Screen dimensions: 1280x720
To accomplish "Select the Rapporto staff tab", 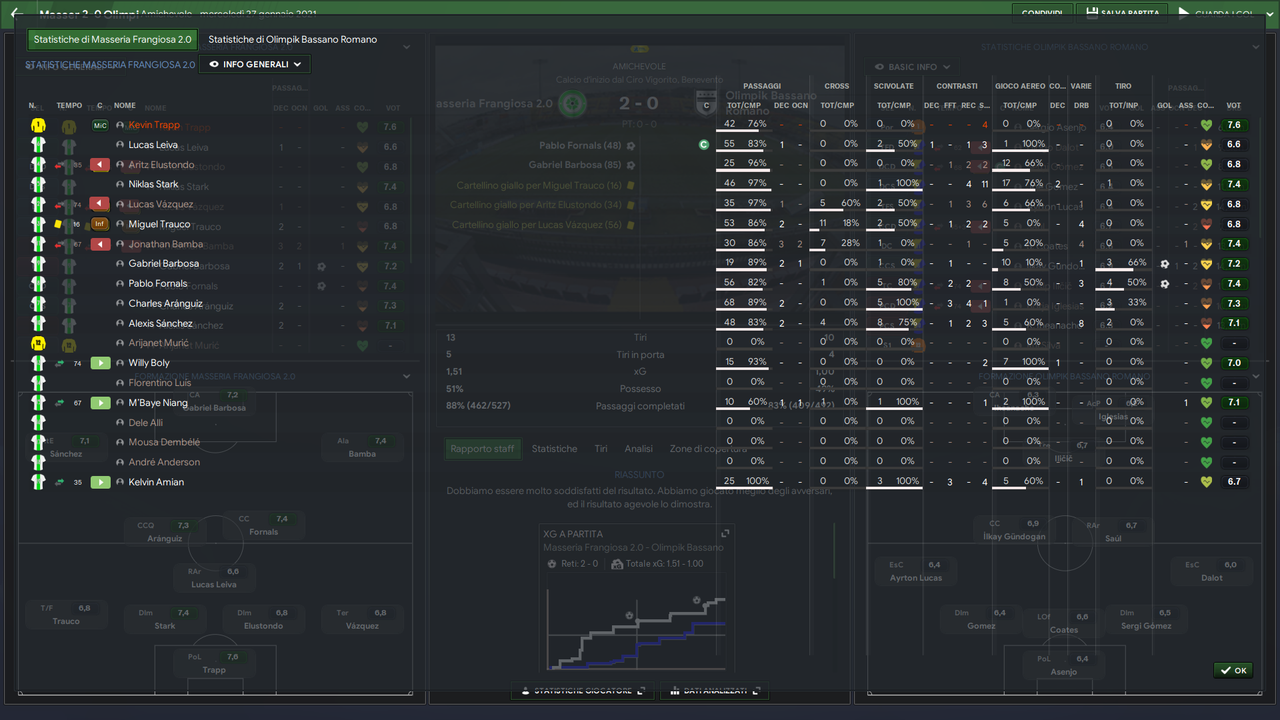I will pos(482,449).
